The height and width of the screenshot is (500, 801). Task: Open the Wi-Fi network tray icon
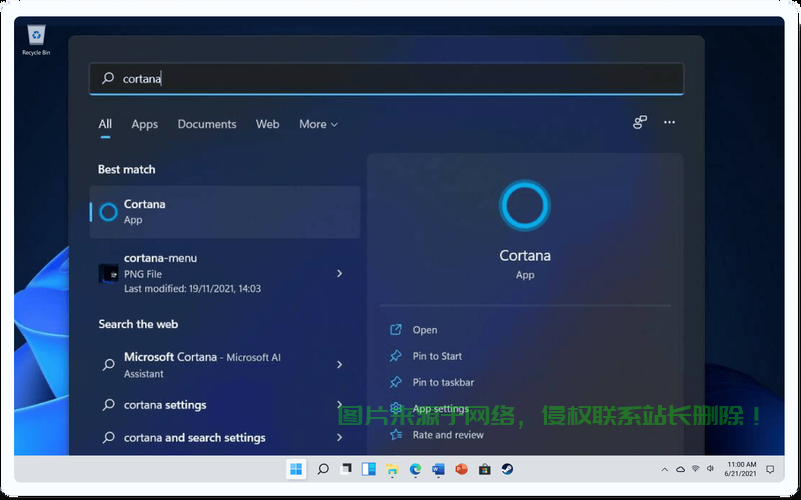[x=696, y=469]
